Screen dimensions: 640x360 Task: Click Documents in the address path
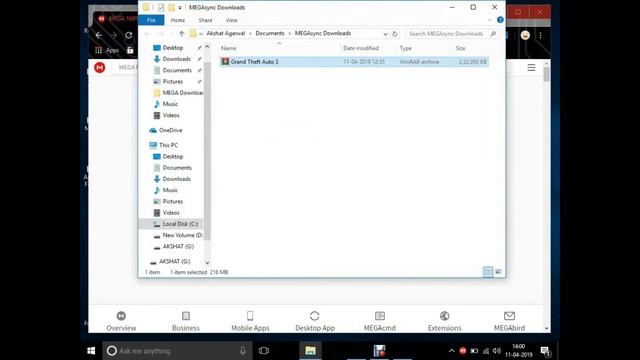point(270,33)
